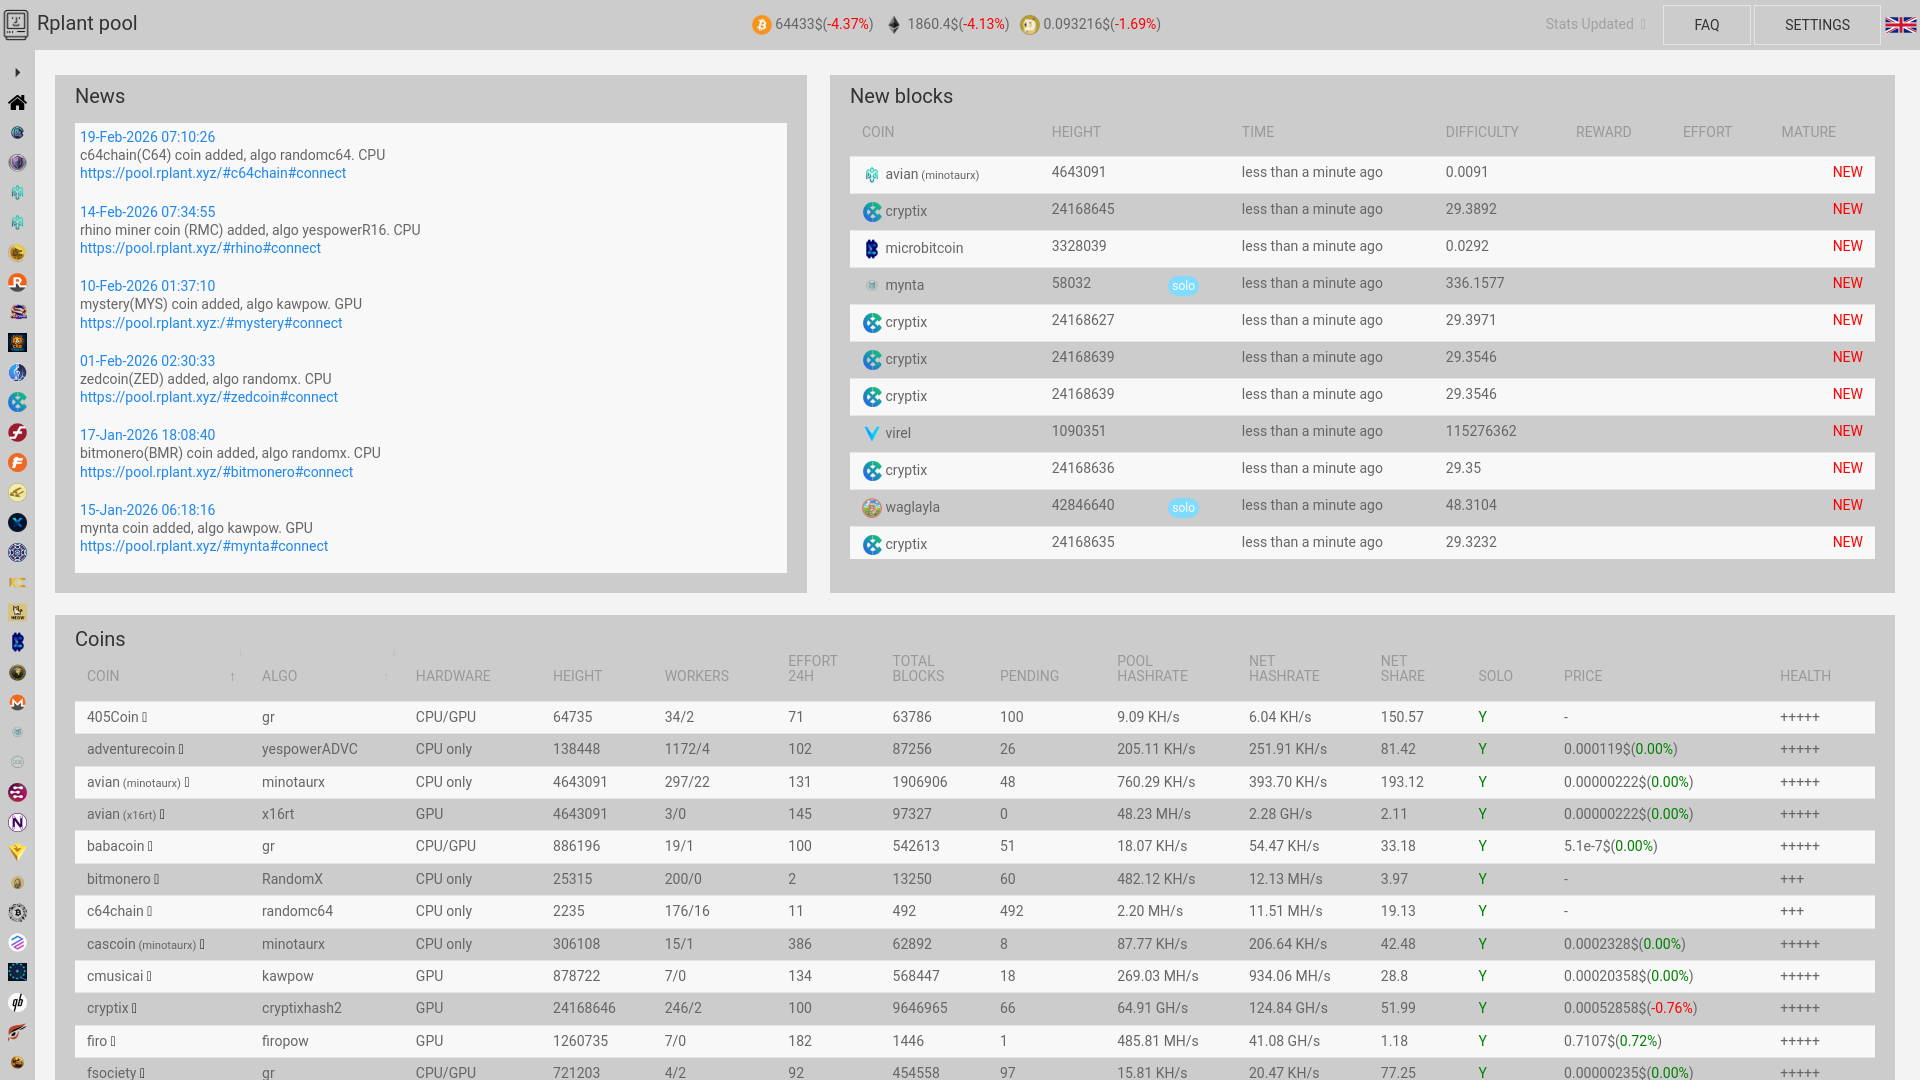Open the MEOW coin sidebar icon
This screenshot has width=1920, height=1080.
click(x=17, y=612)
